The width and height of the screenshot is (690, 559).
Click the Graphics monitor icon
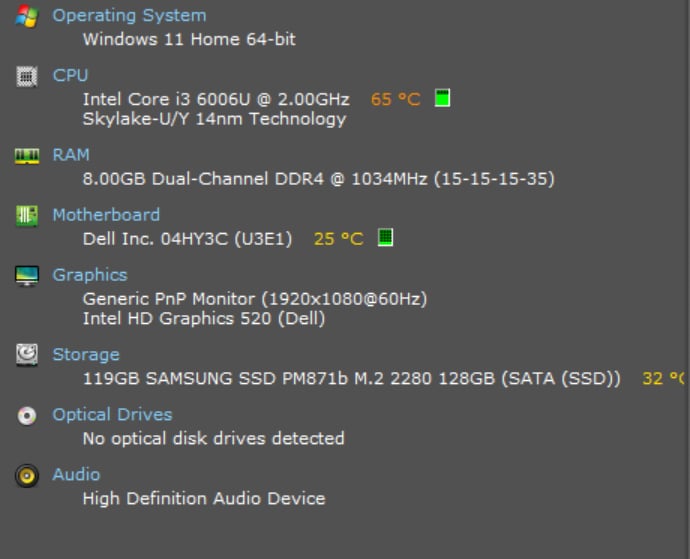27,276
